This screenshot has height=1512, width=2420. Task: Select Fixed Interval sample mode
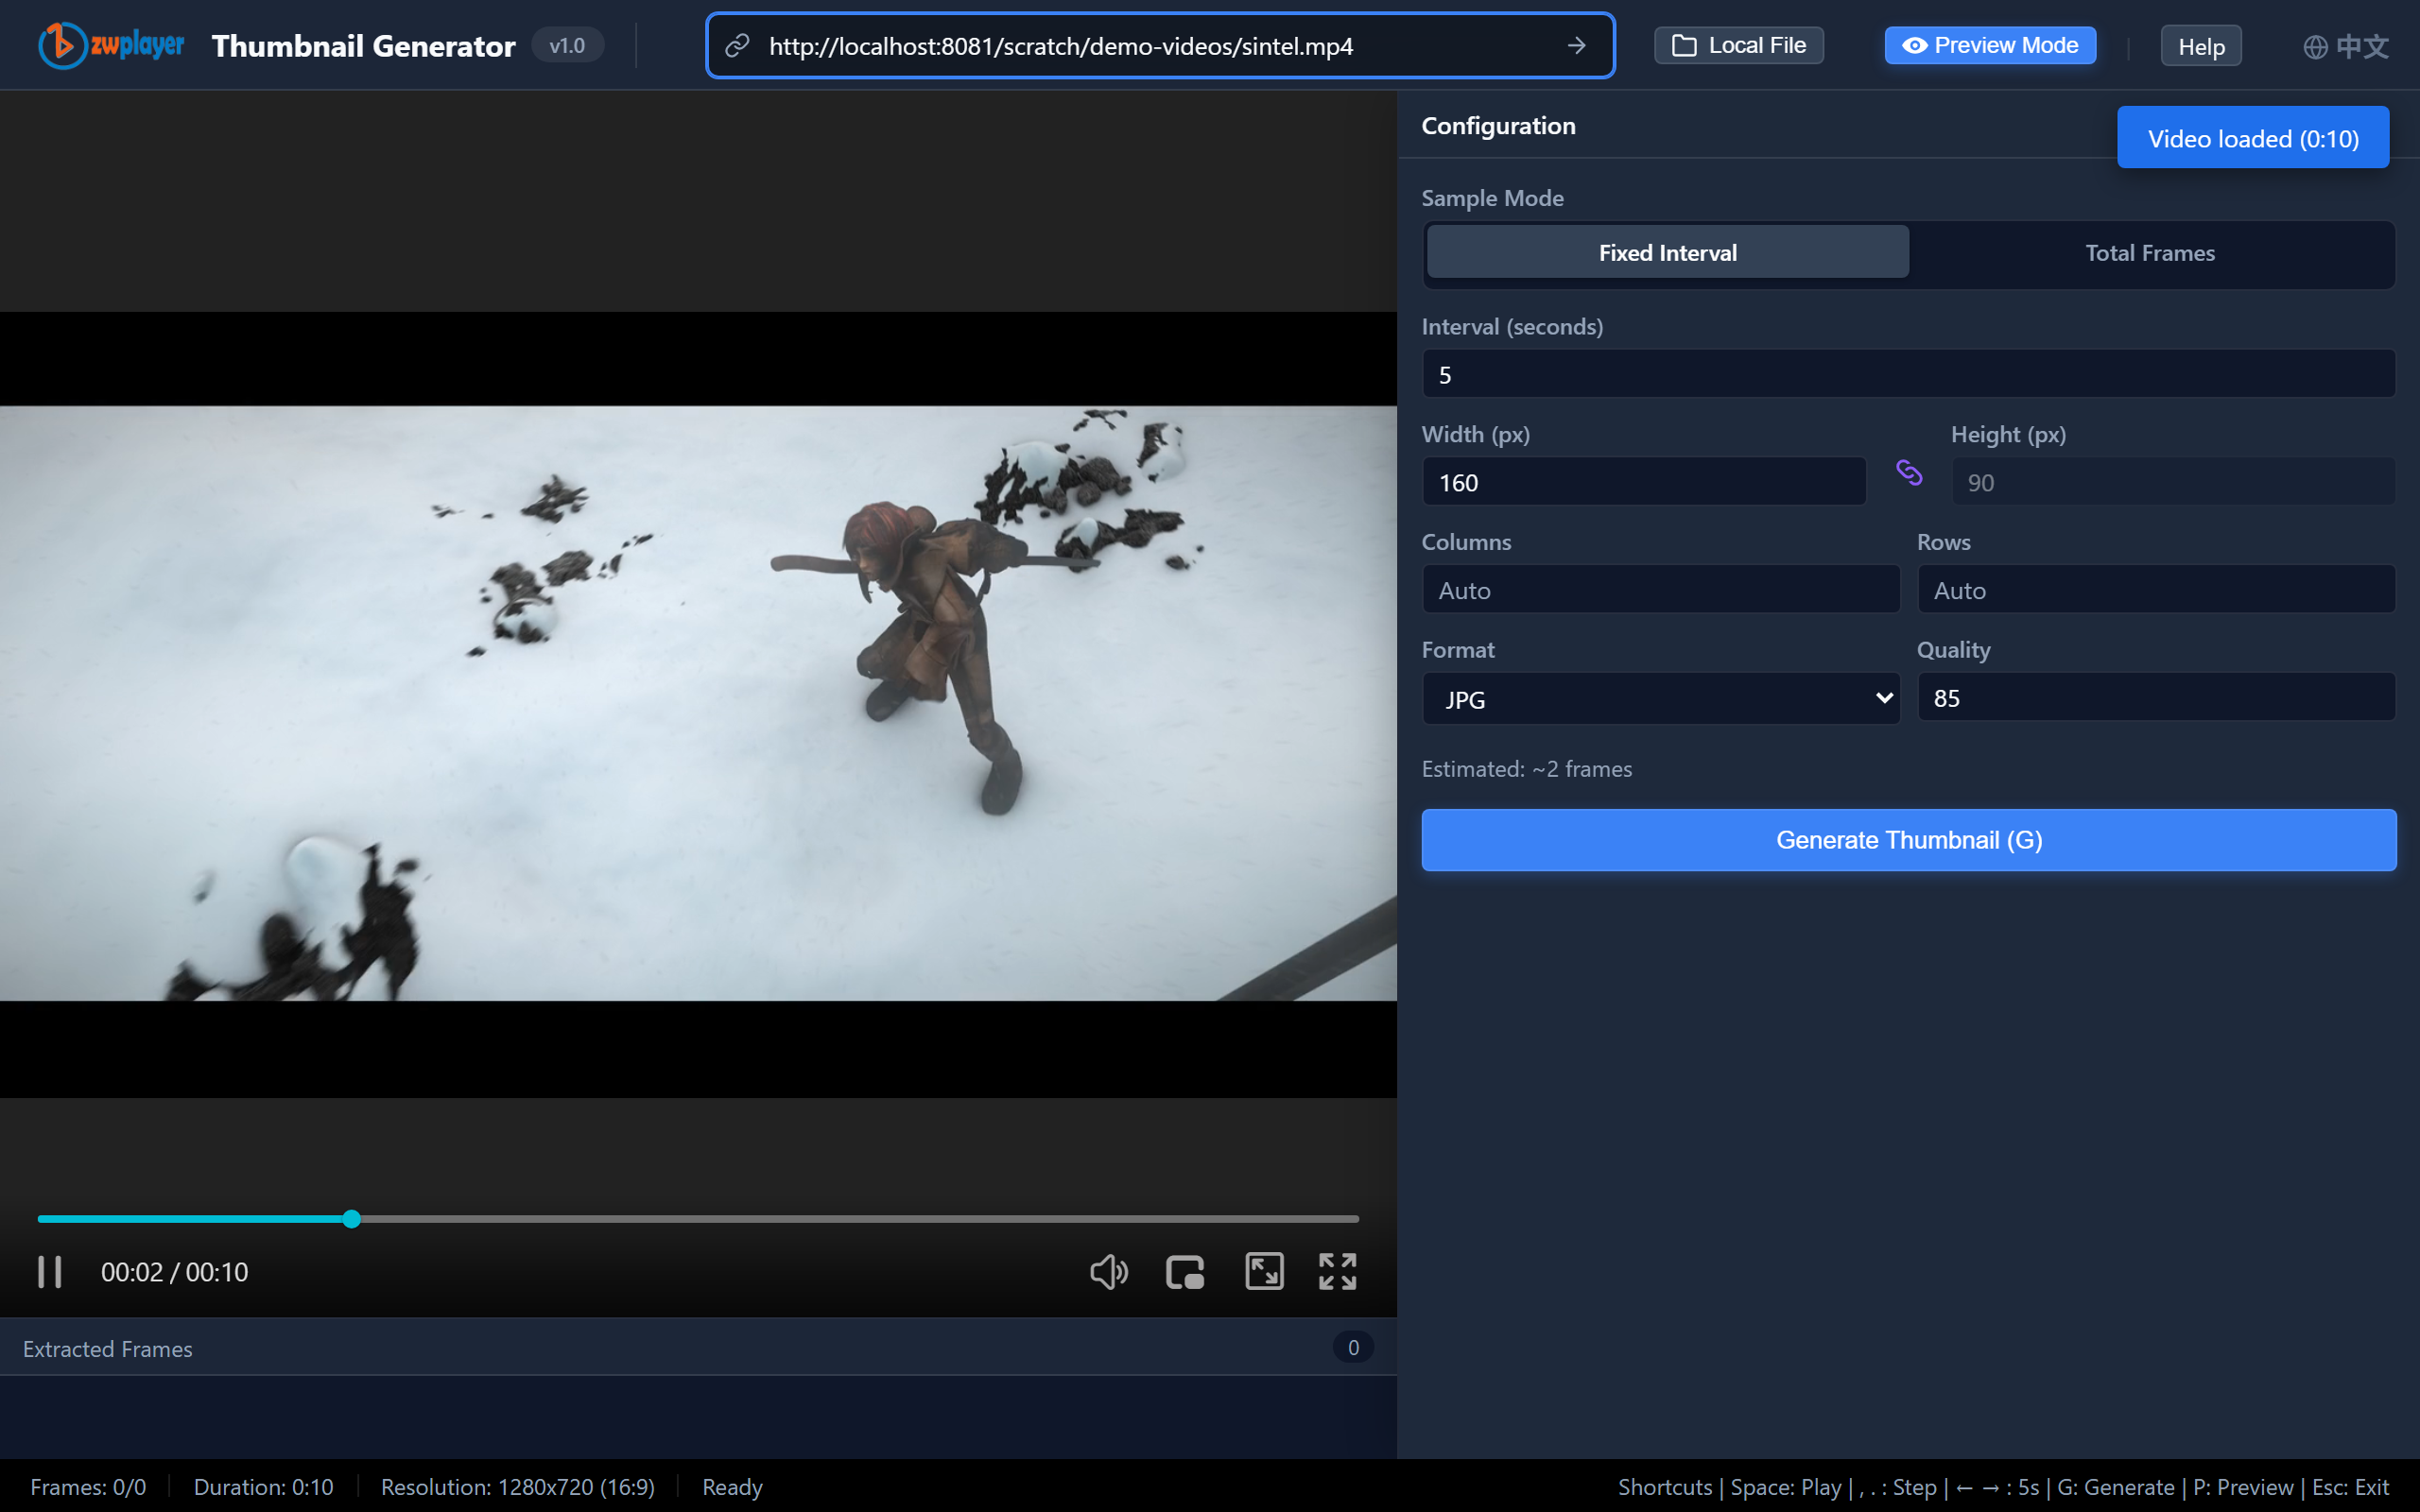point(1667,252)
